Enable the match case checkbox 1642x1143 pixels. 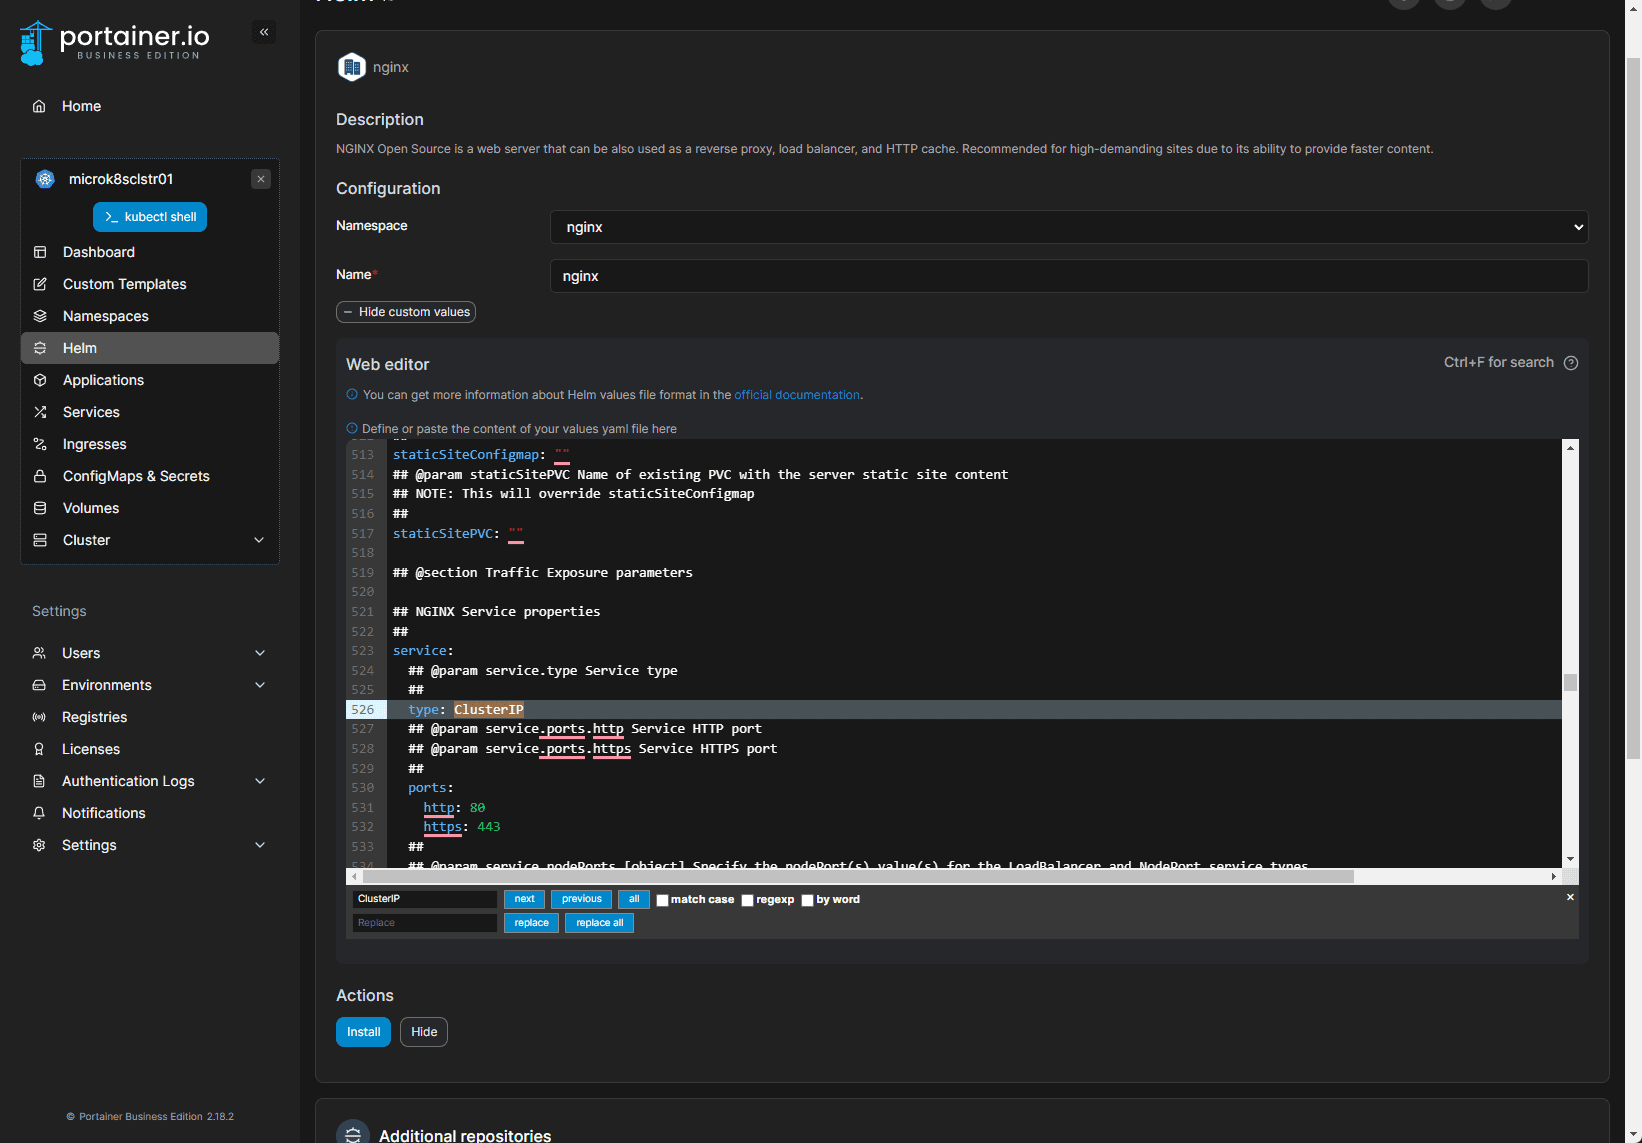click(x=662, y=900)
